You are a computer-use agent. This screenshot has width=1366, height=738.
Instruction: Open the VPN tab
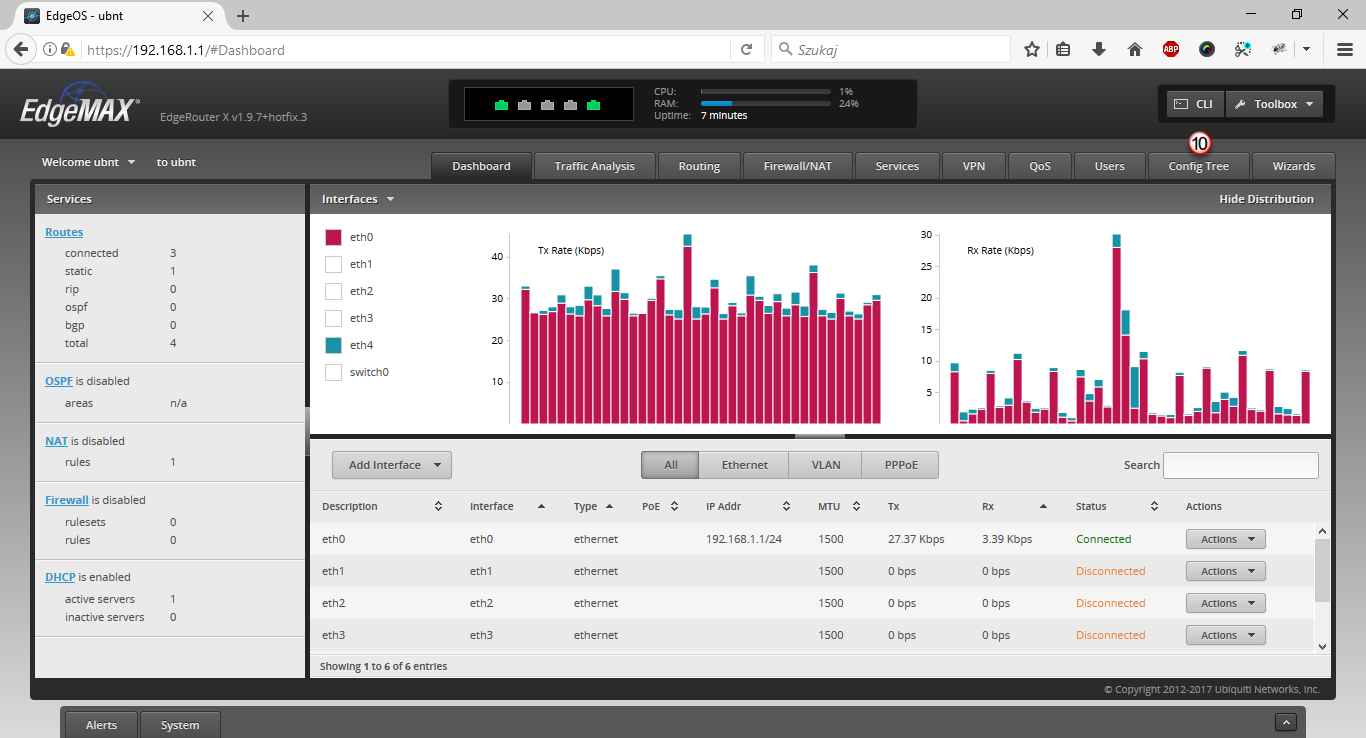(974, 166)
